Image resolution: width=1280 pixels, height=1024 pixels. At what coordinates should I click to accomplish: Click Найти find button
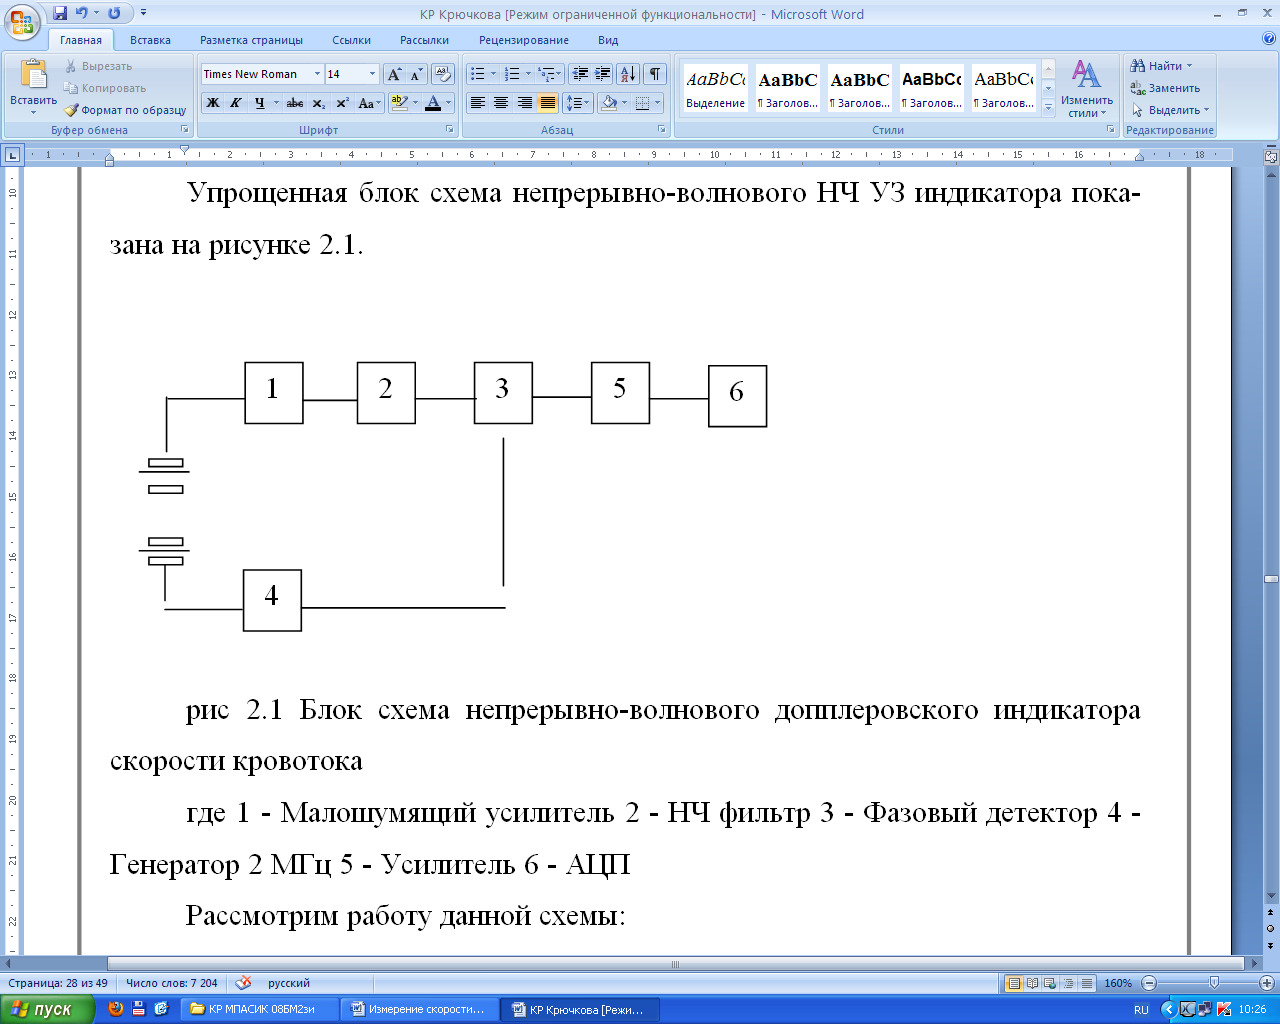pos(1161,66)
